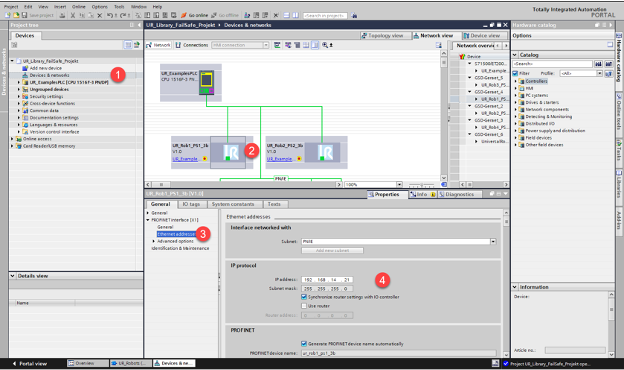Enable the Use router checkbox
This screenshot has height=370, width=624.
click(x=304, y=306)
